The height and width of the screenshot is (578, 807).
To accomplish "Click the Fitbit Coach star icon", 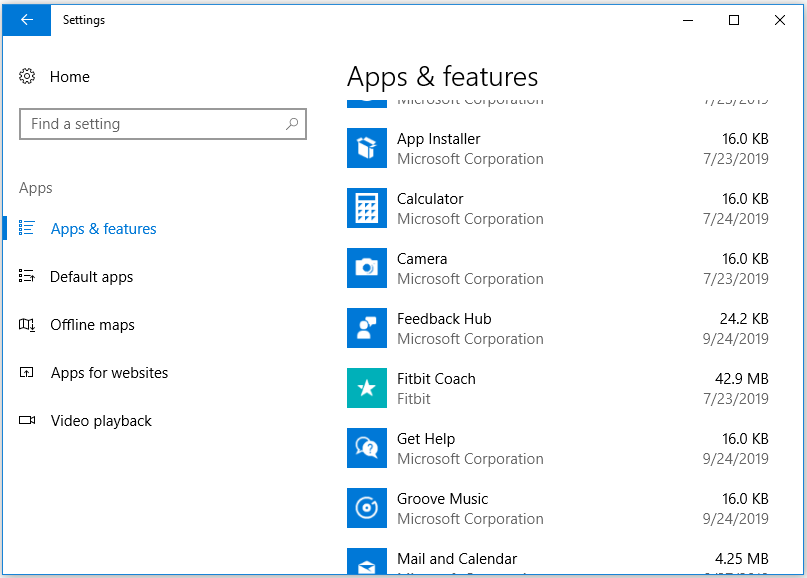I will [366, 388].
